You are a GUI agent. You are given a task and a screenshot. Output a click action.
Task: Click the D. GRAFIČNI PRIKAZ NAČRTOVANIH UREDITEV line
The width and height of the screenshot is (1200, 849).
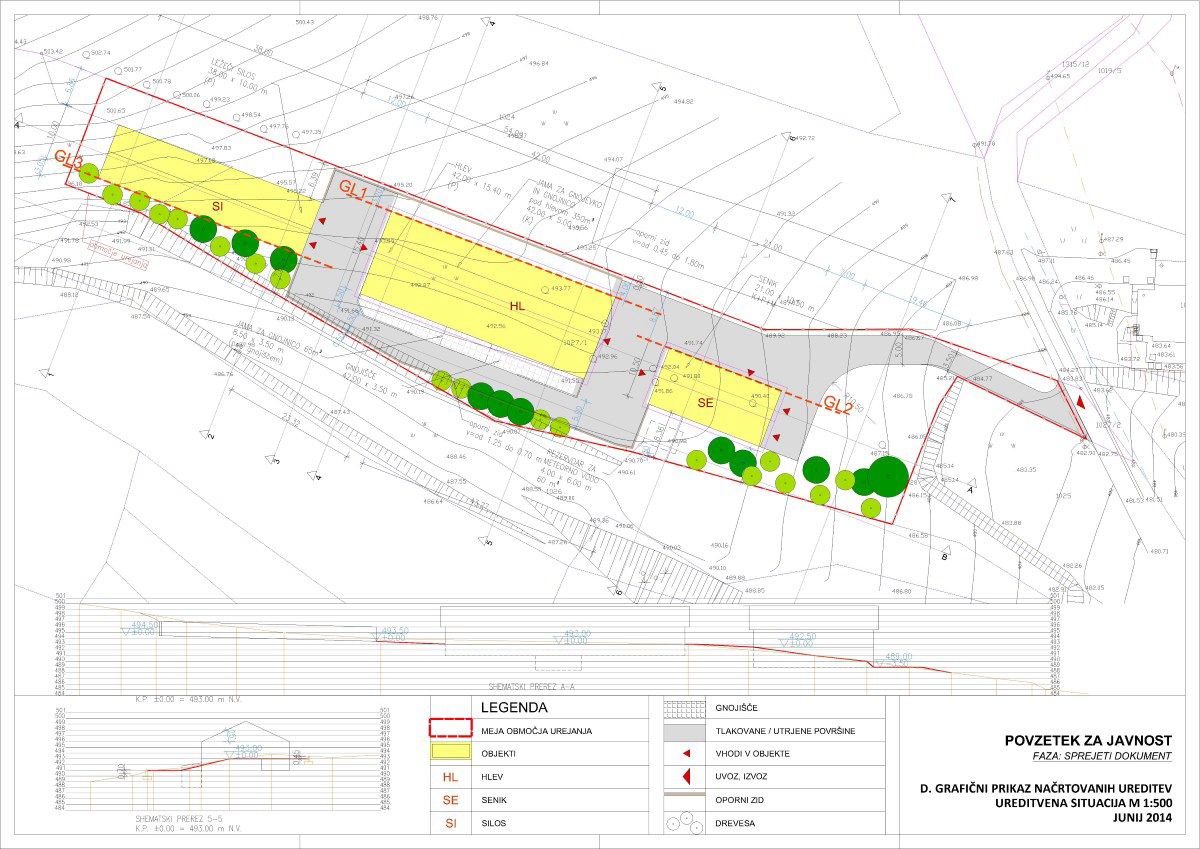pyautogui.click(x=1046, y=789)
